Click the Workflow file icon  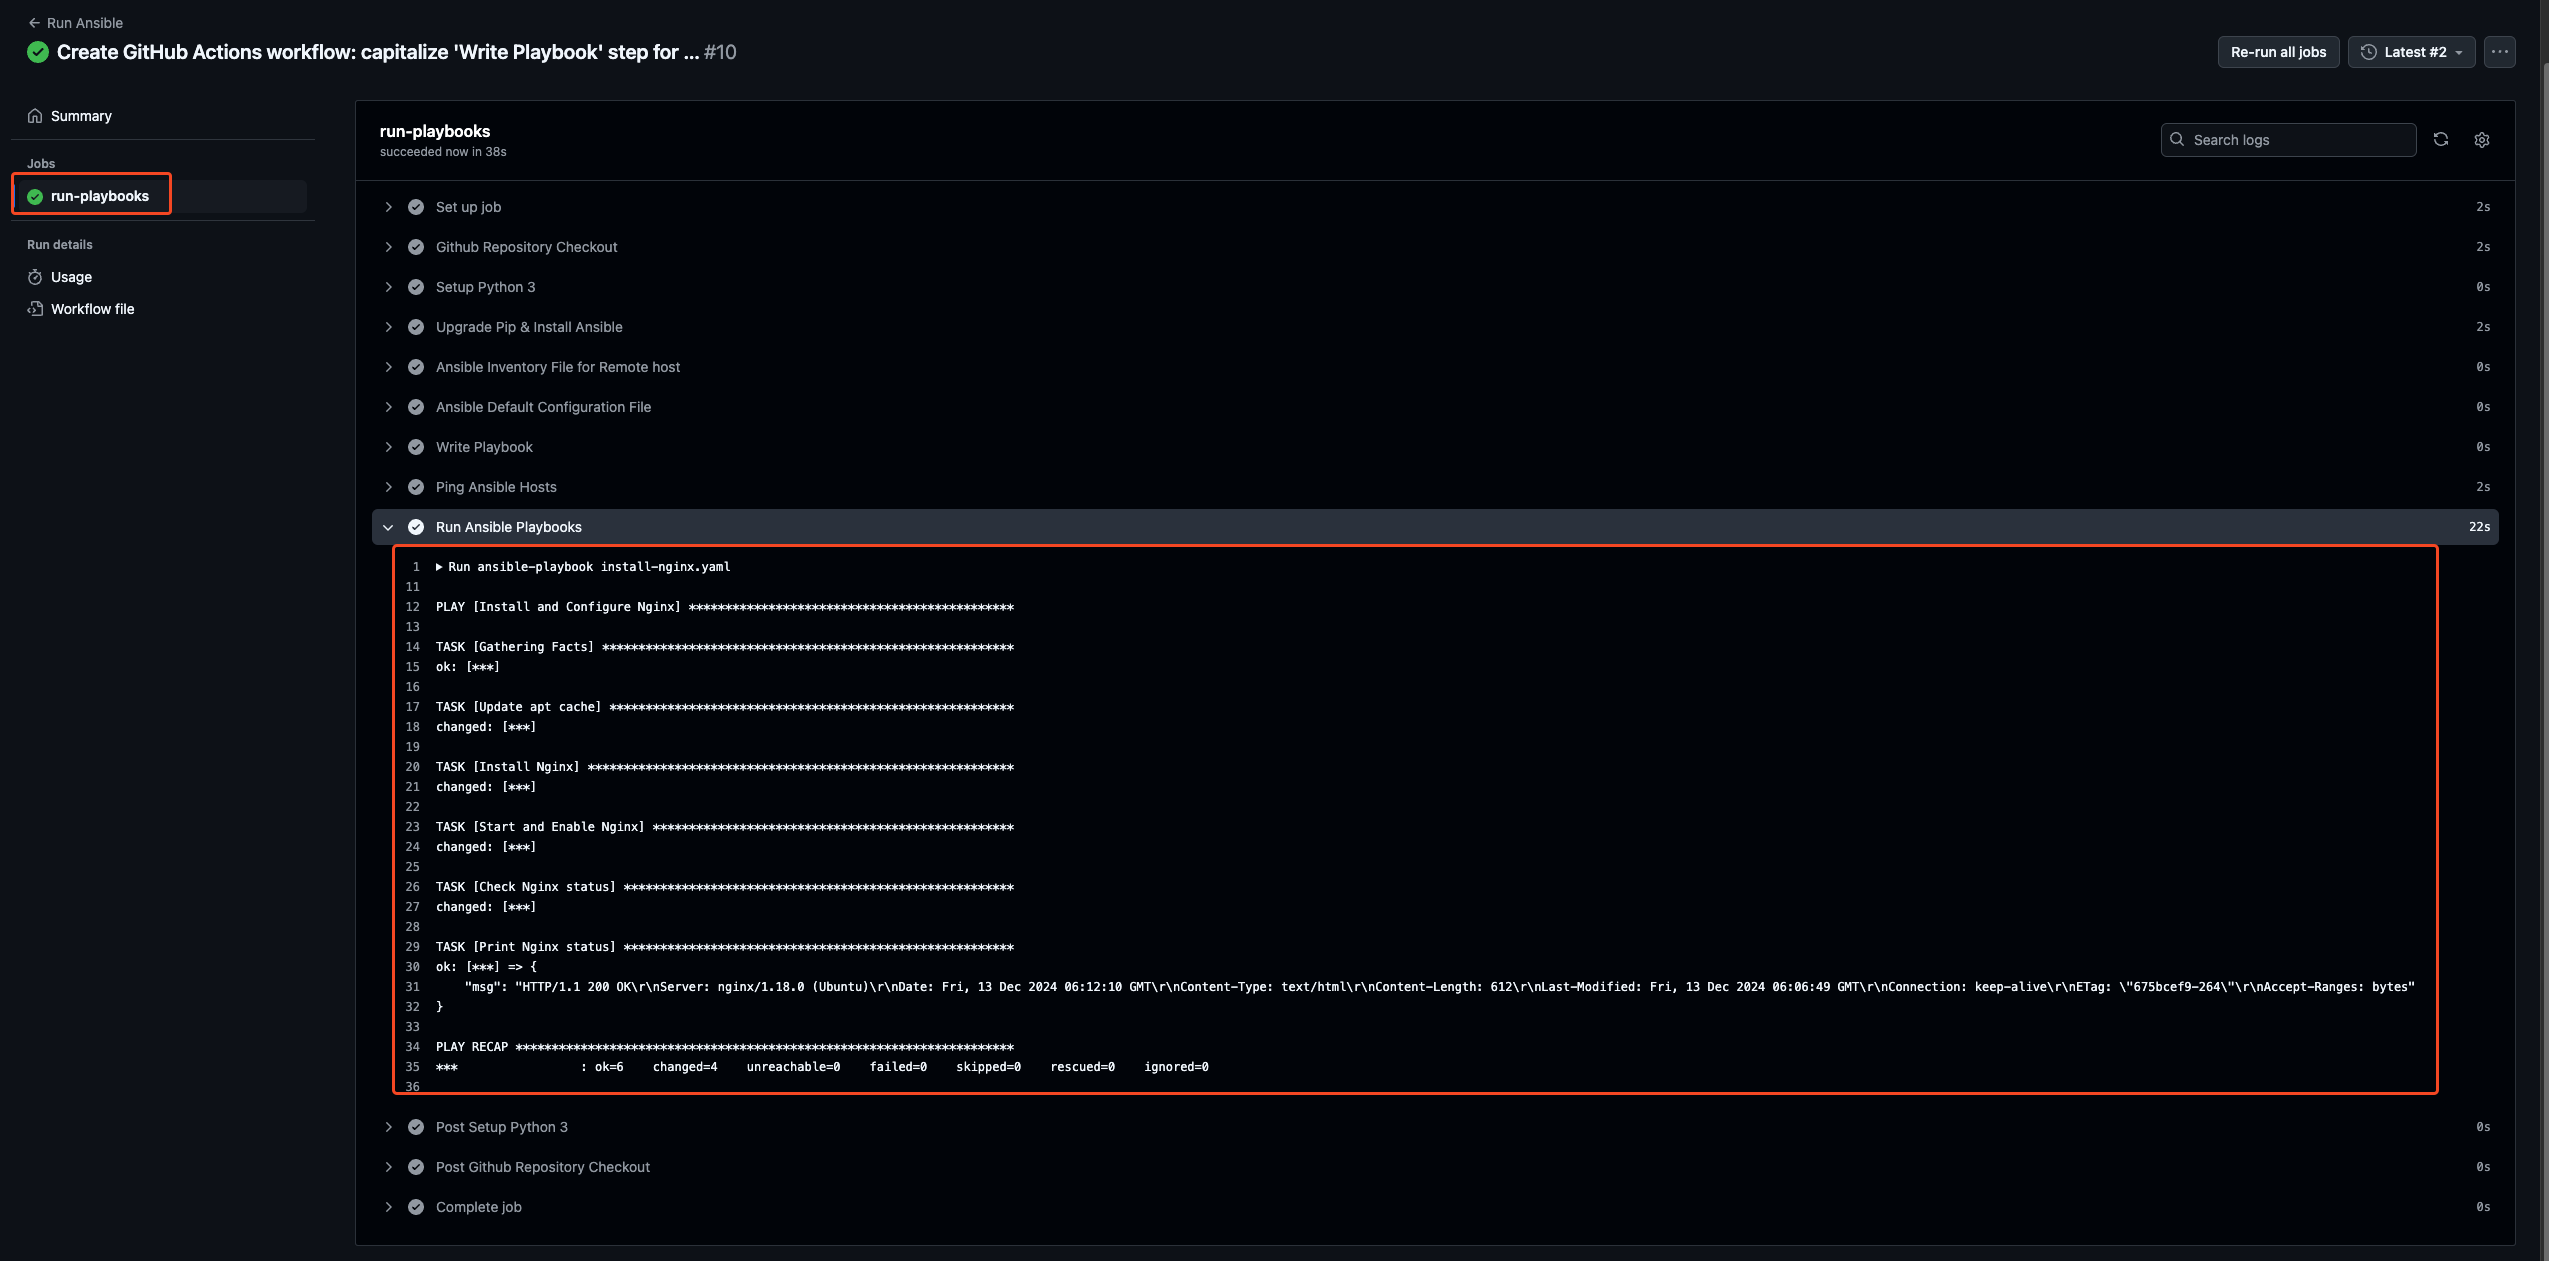35,309
